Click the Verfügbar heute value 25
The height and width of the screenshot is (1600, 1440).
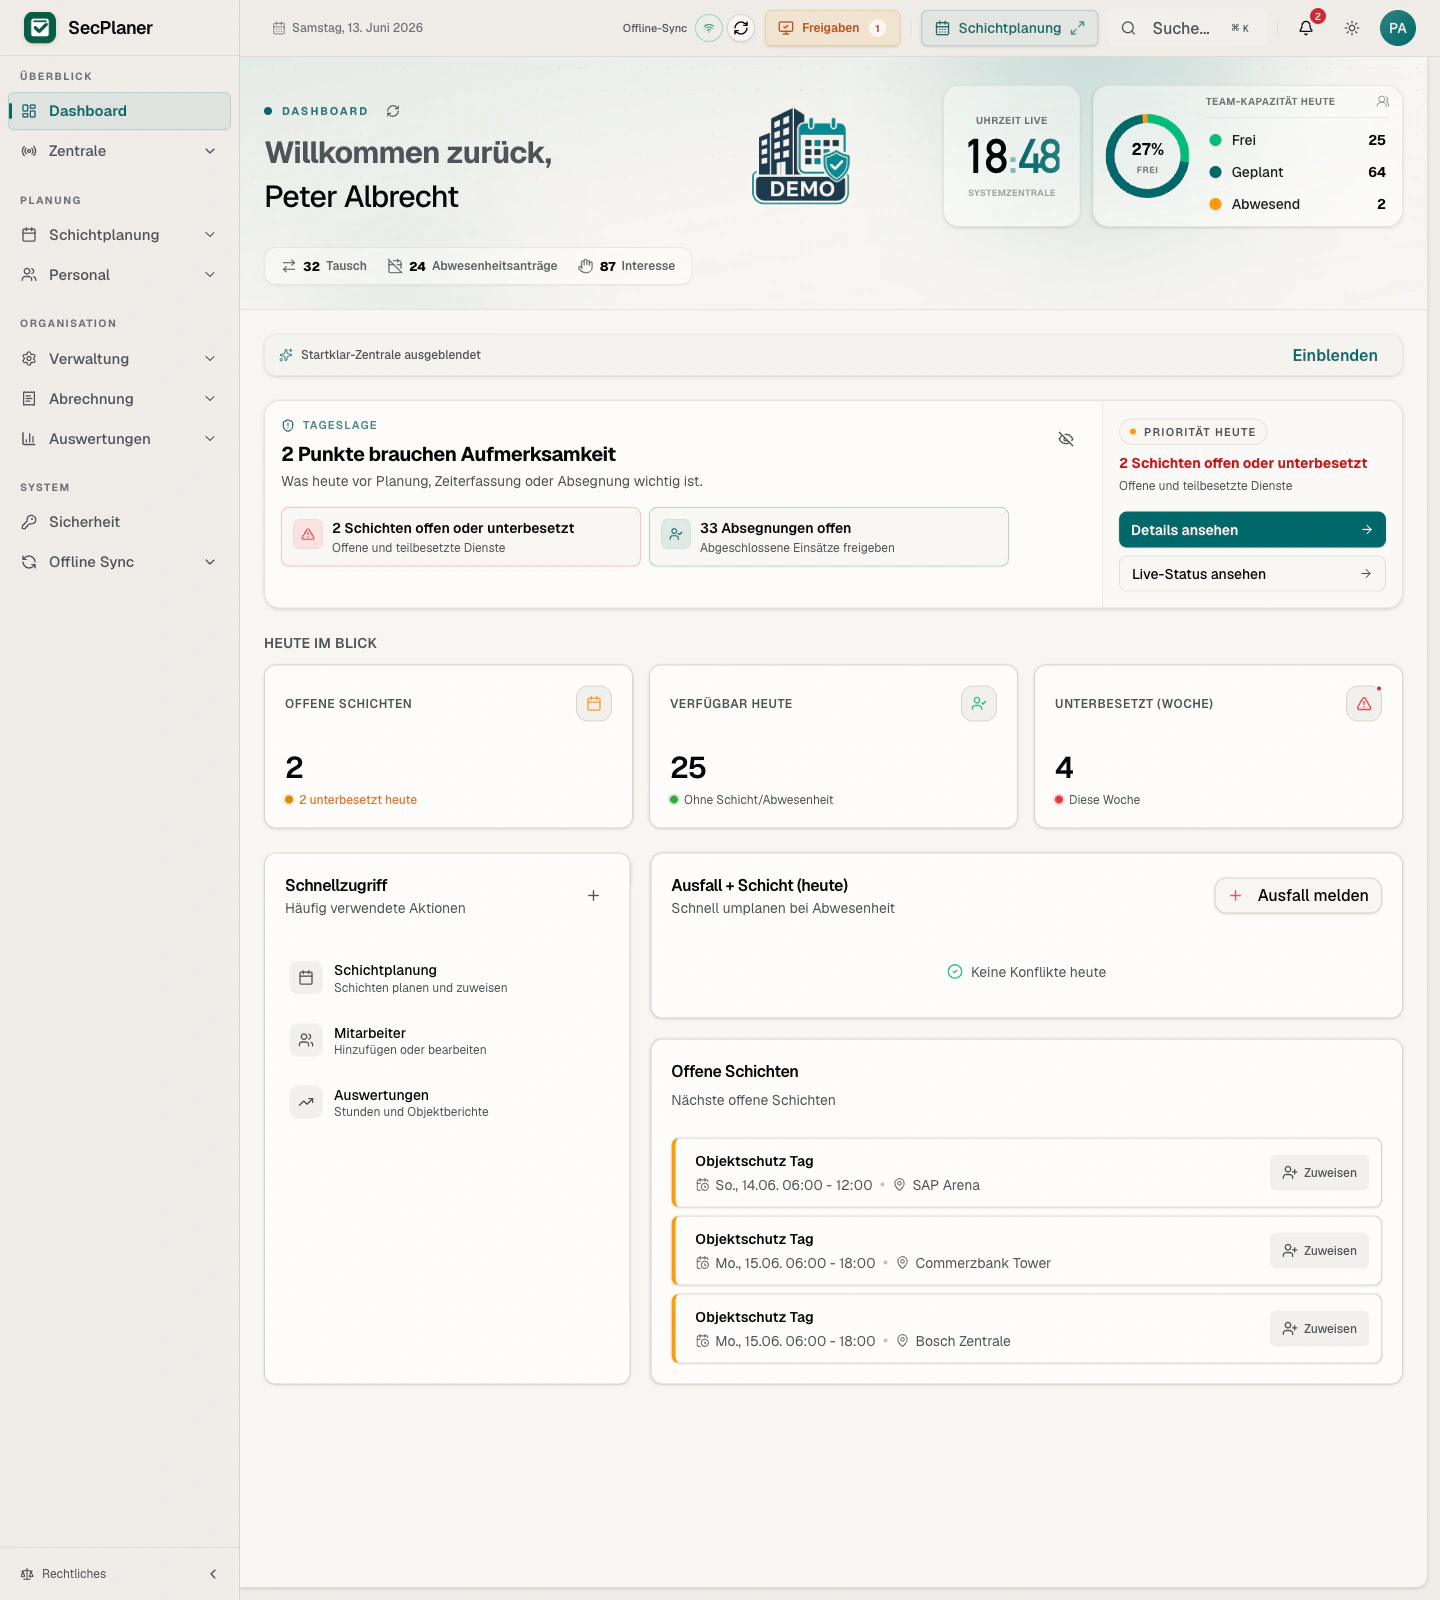(688, 768)
